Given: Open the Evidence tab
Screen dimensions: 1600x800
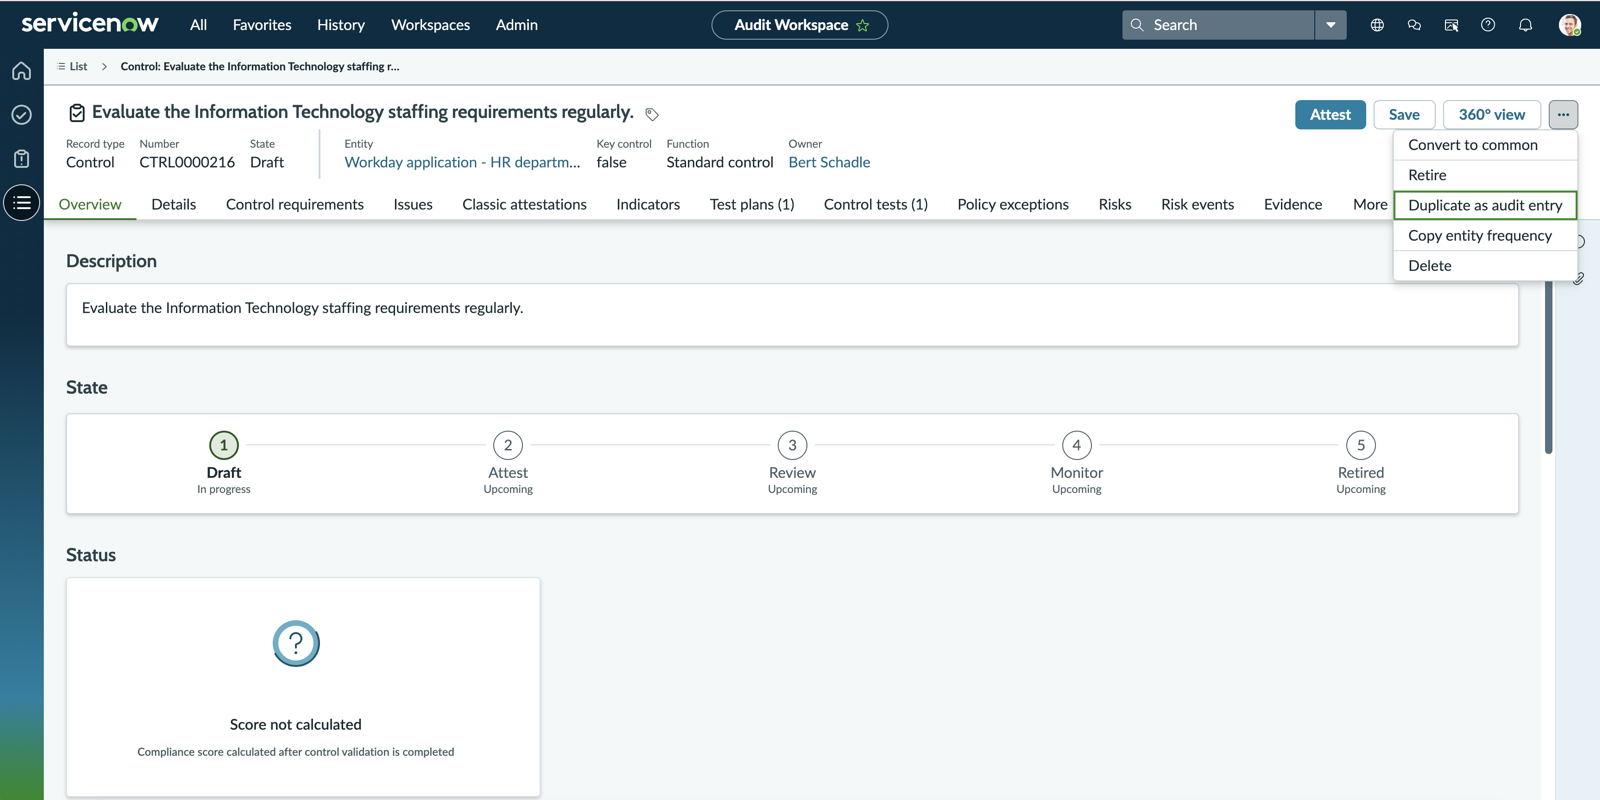Looking at the screenshot, I should pos(1293,204).
